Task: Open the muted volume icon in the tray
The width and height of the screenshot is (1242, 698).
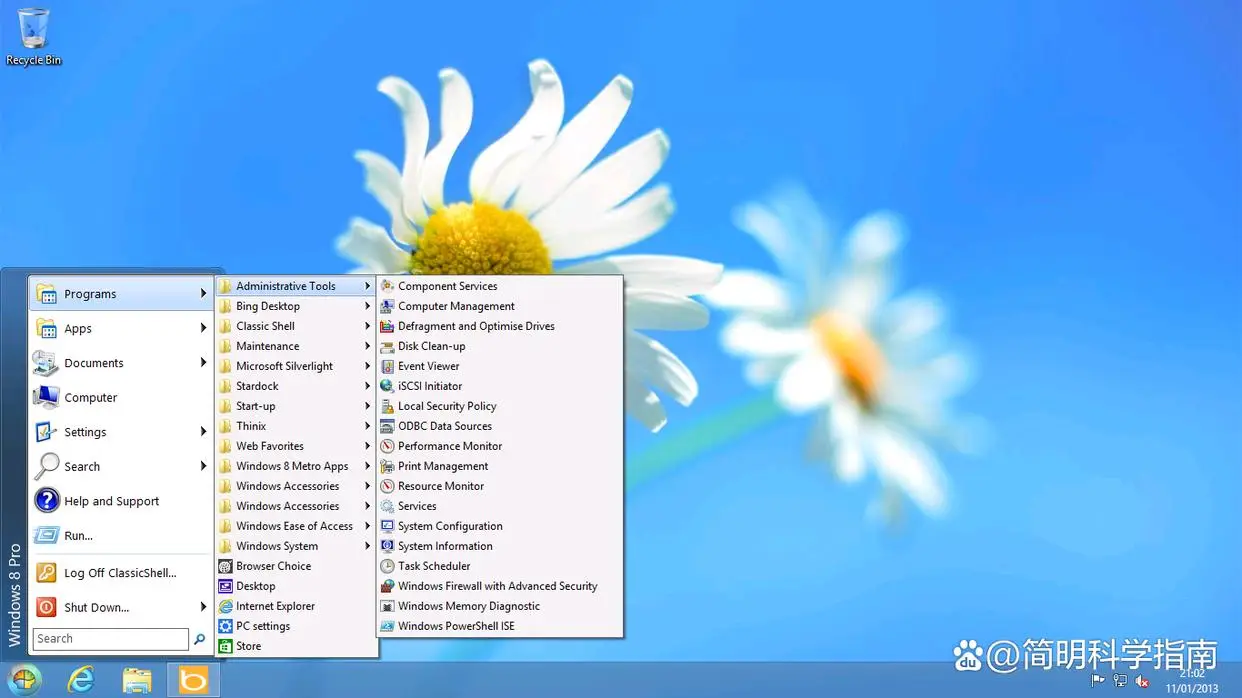Action: (1143, 681)
